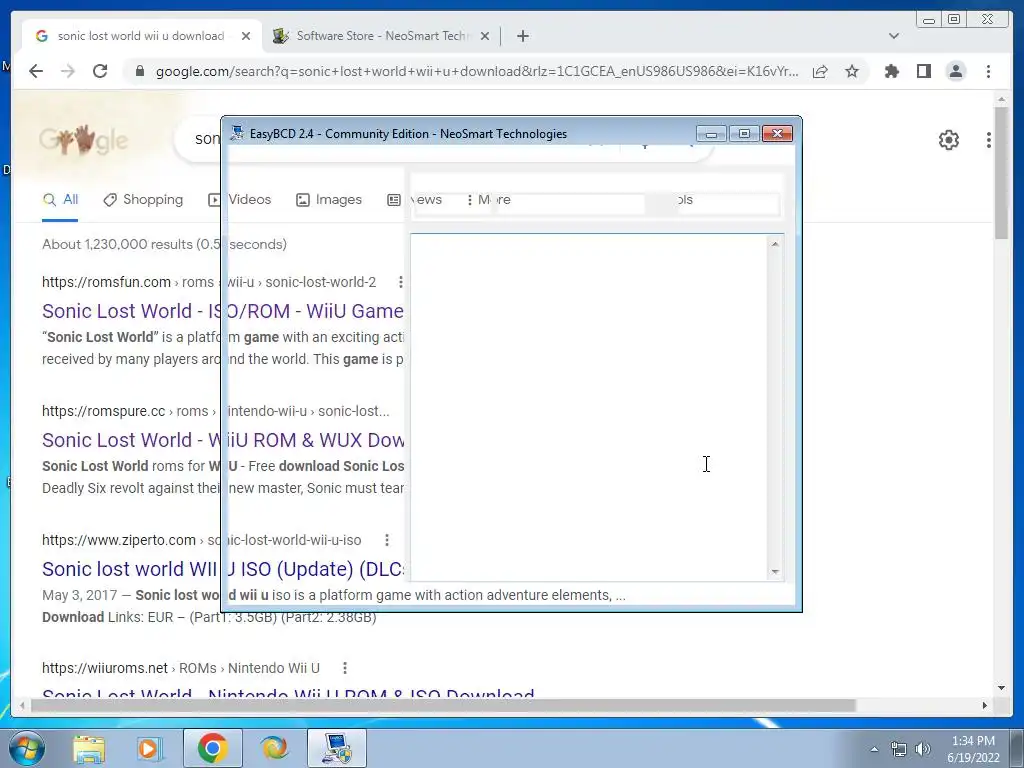Viewport: 1024px width, 768px height.
Task: Reload the Google search page
Action: [x=100, y=71]
